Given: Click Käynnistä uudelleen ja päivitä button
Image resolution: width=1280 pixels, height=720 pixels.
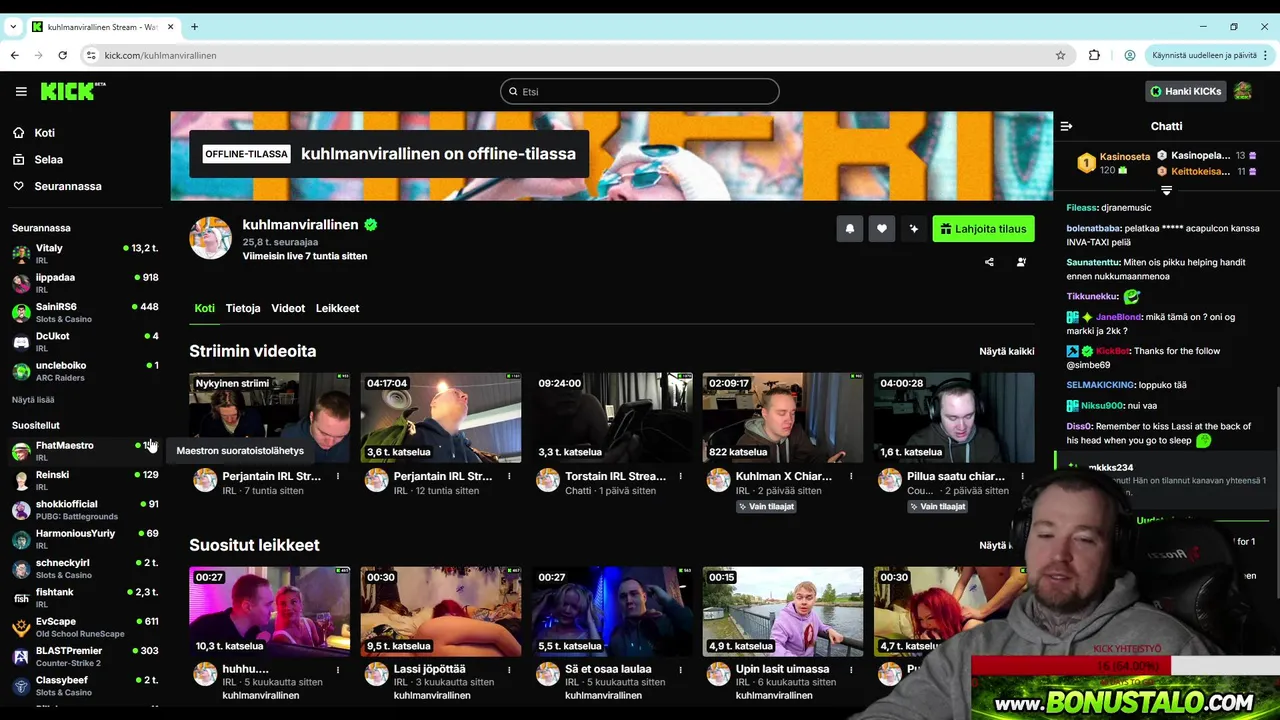Looking at the screenshot, I should click(x=1204, y=55).
